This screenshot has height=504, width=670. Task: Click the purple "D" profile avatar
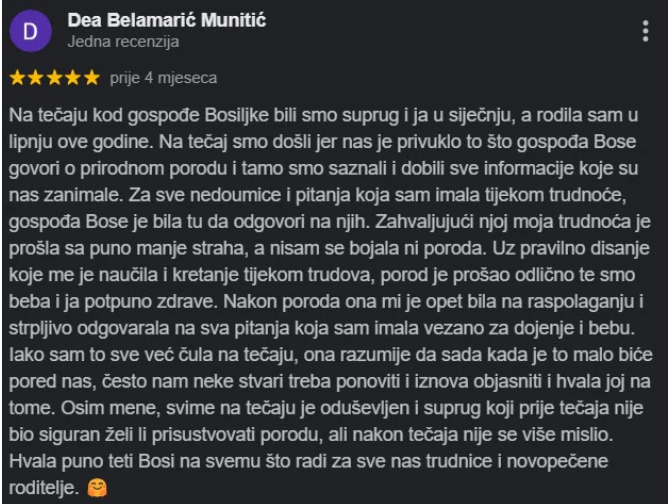tap(30, 31)
